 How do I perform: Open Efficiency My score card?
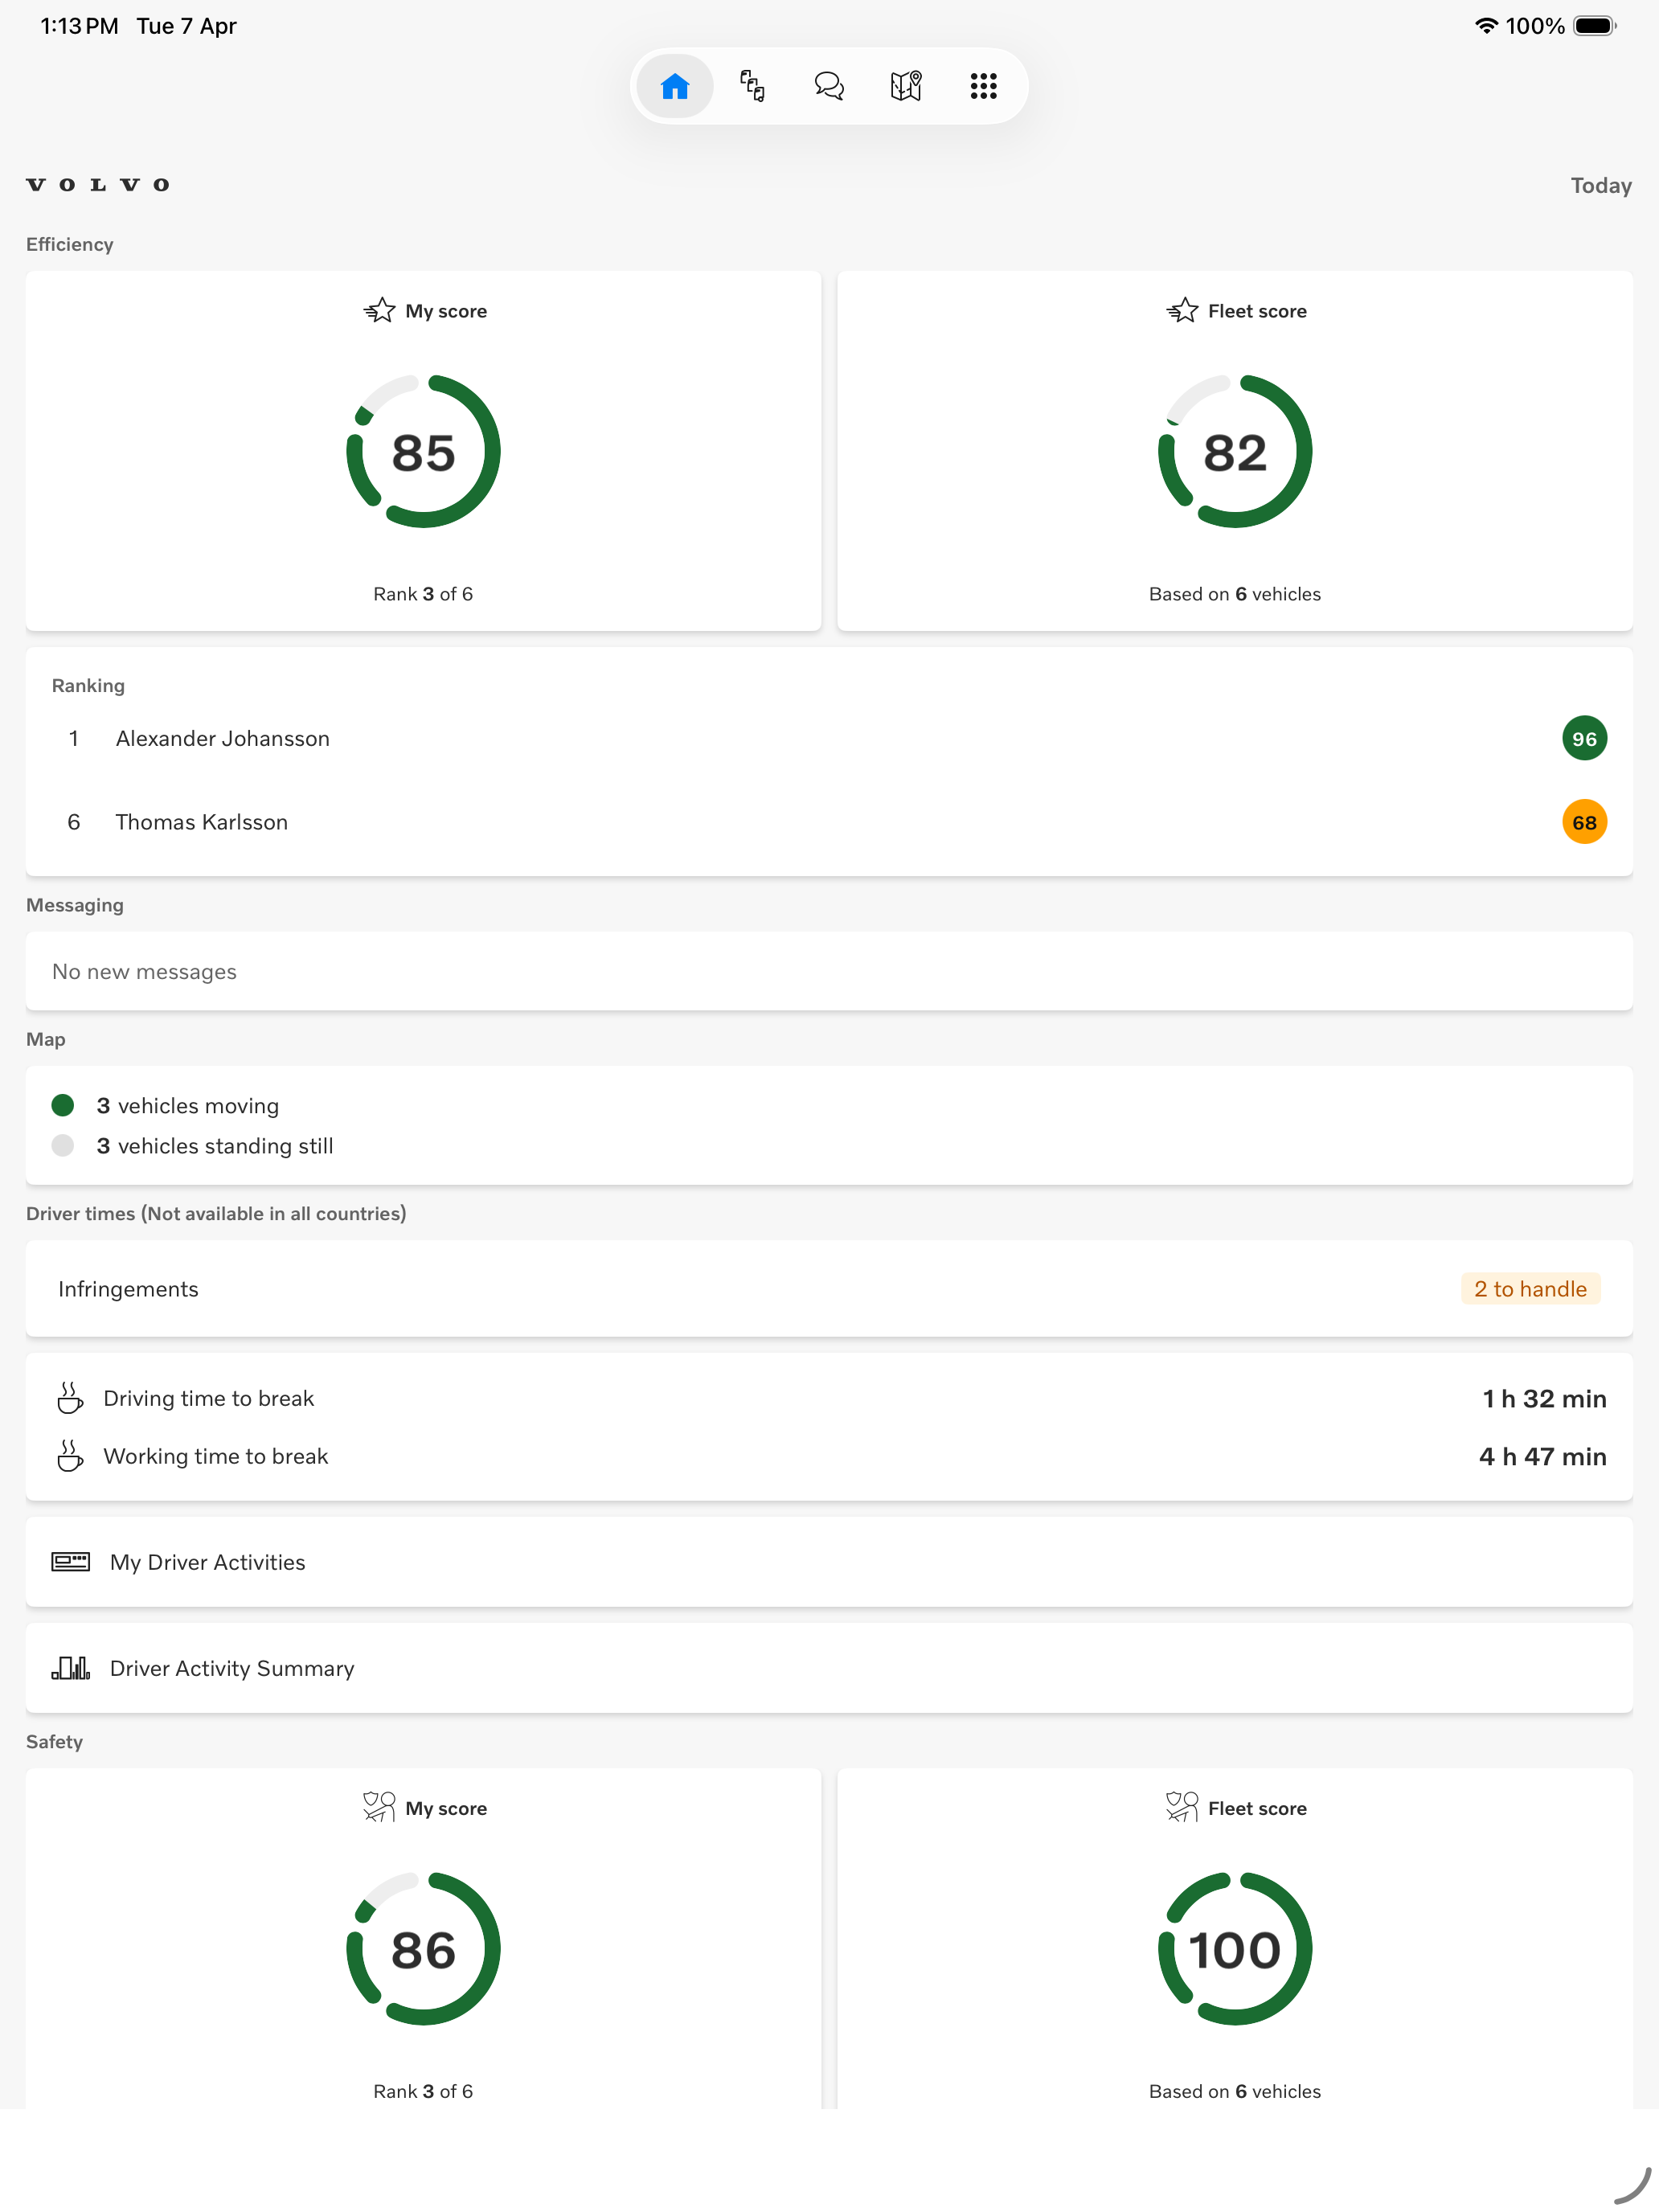[423, 451]
